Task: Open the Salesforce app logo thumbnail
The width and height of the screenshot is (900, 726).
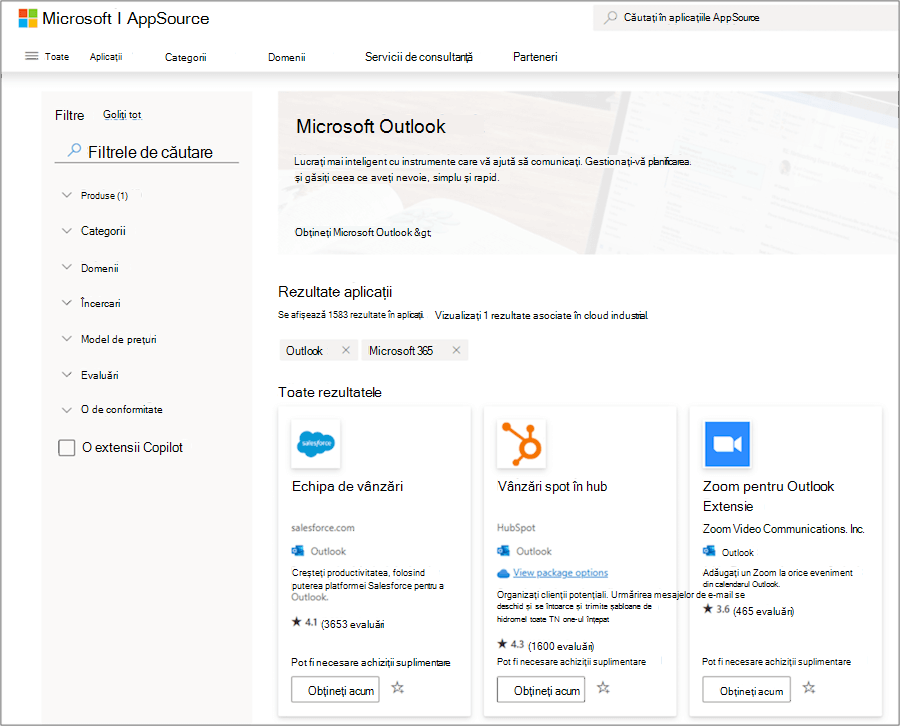Action: pos(316,444)
